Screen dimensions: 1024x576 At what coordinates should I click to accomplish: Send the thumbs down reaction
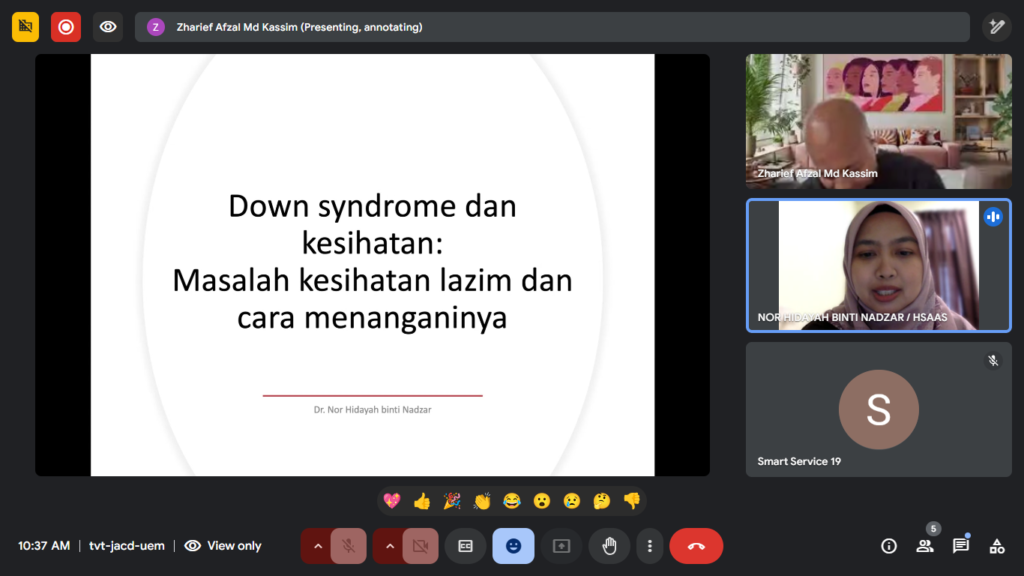(632, 501)
